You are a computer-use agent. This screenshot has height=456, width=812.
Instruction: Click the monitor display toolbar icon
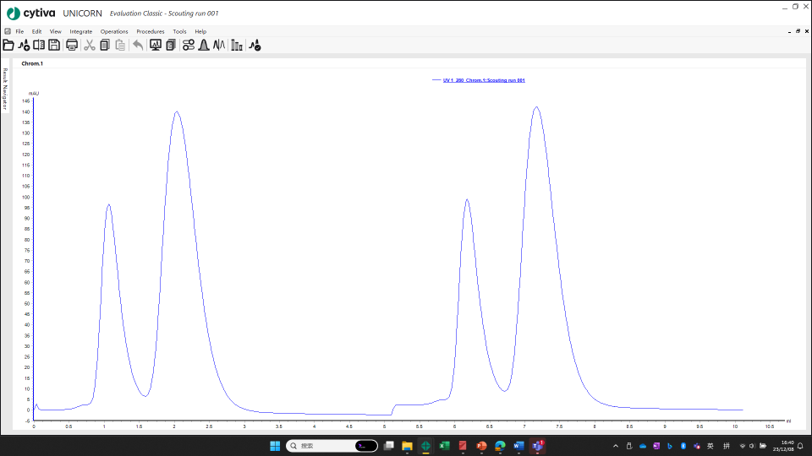155,45
